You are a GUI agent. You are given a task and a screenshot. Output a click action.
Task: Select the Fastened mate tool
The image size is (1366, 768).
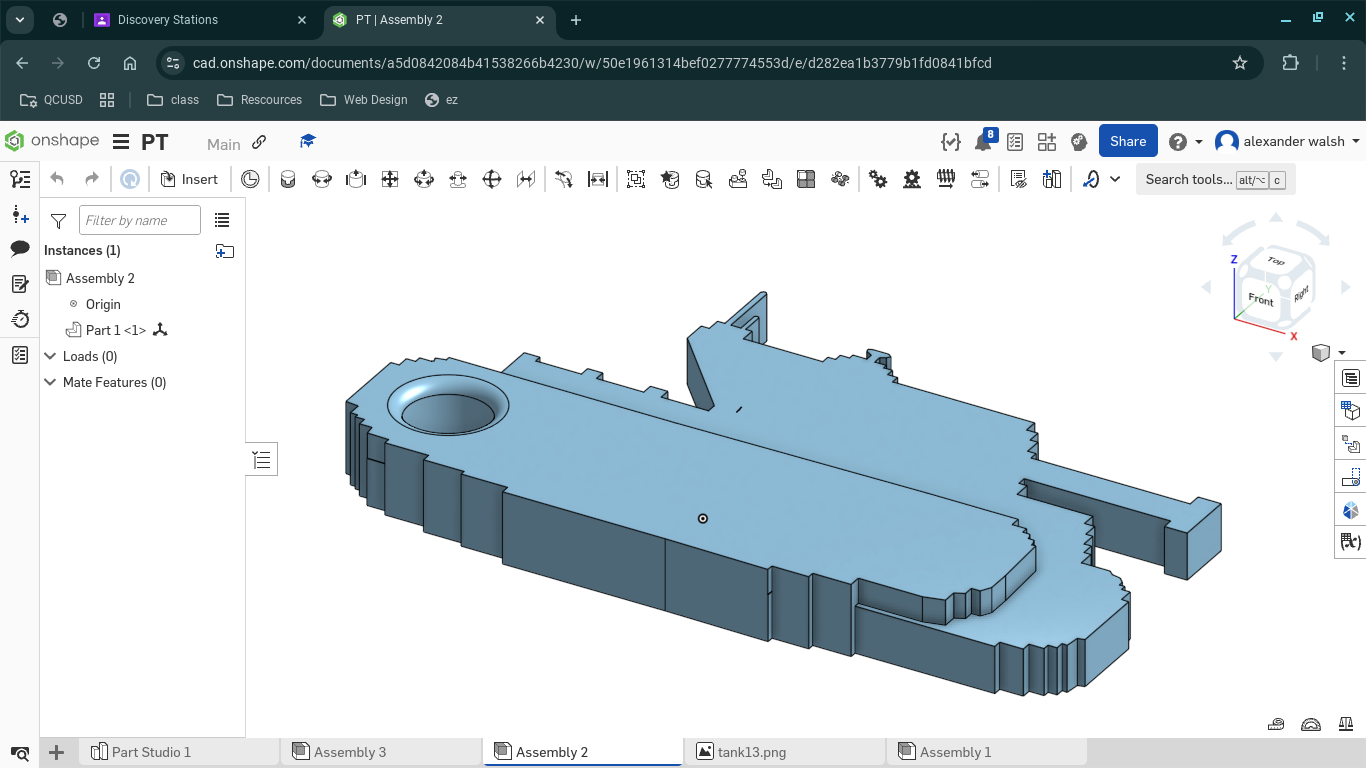[288, 179]
